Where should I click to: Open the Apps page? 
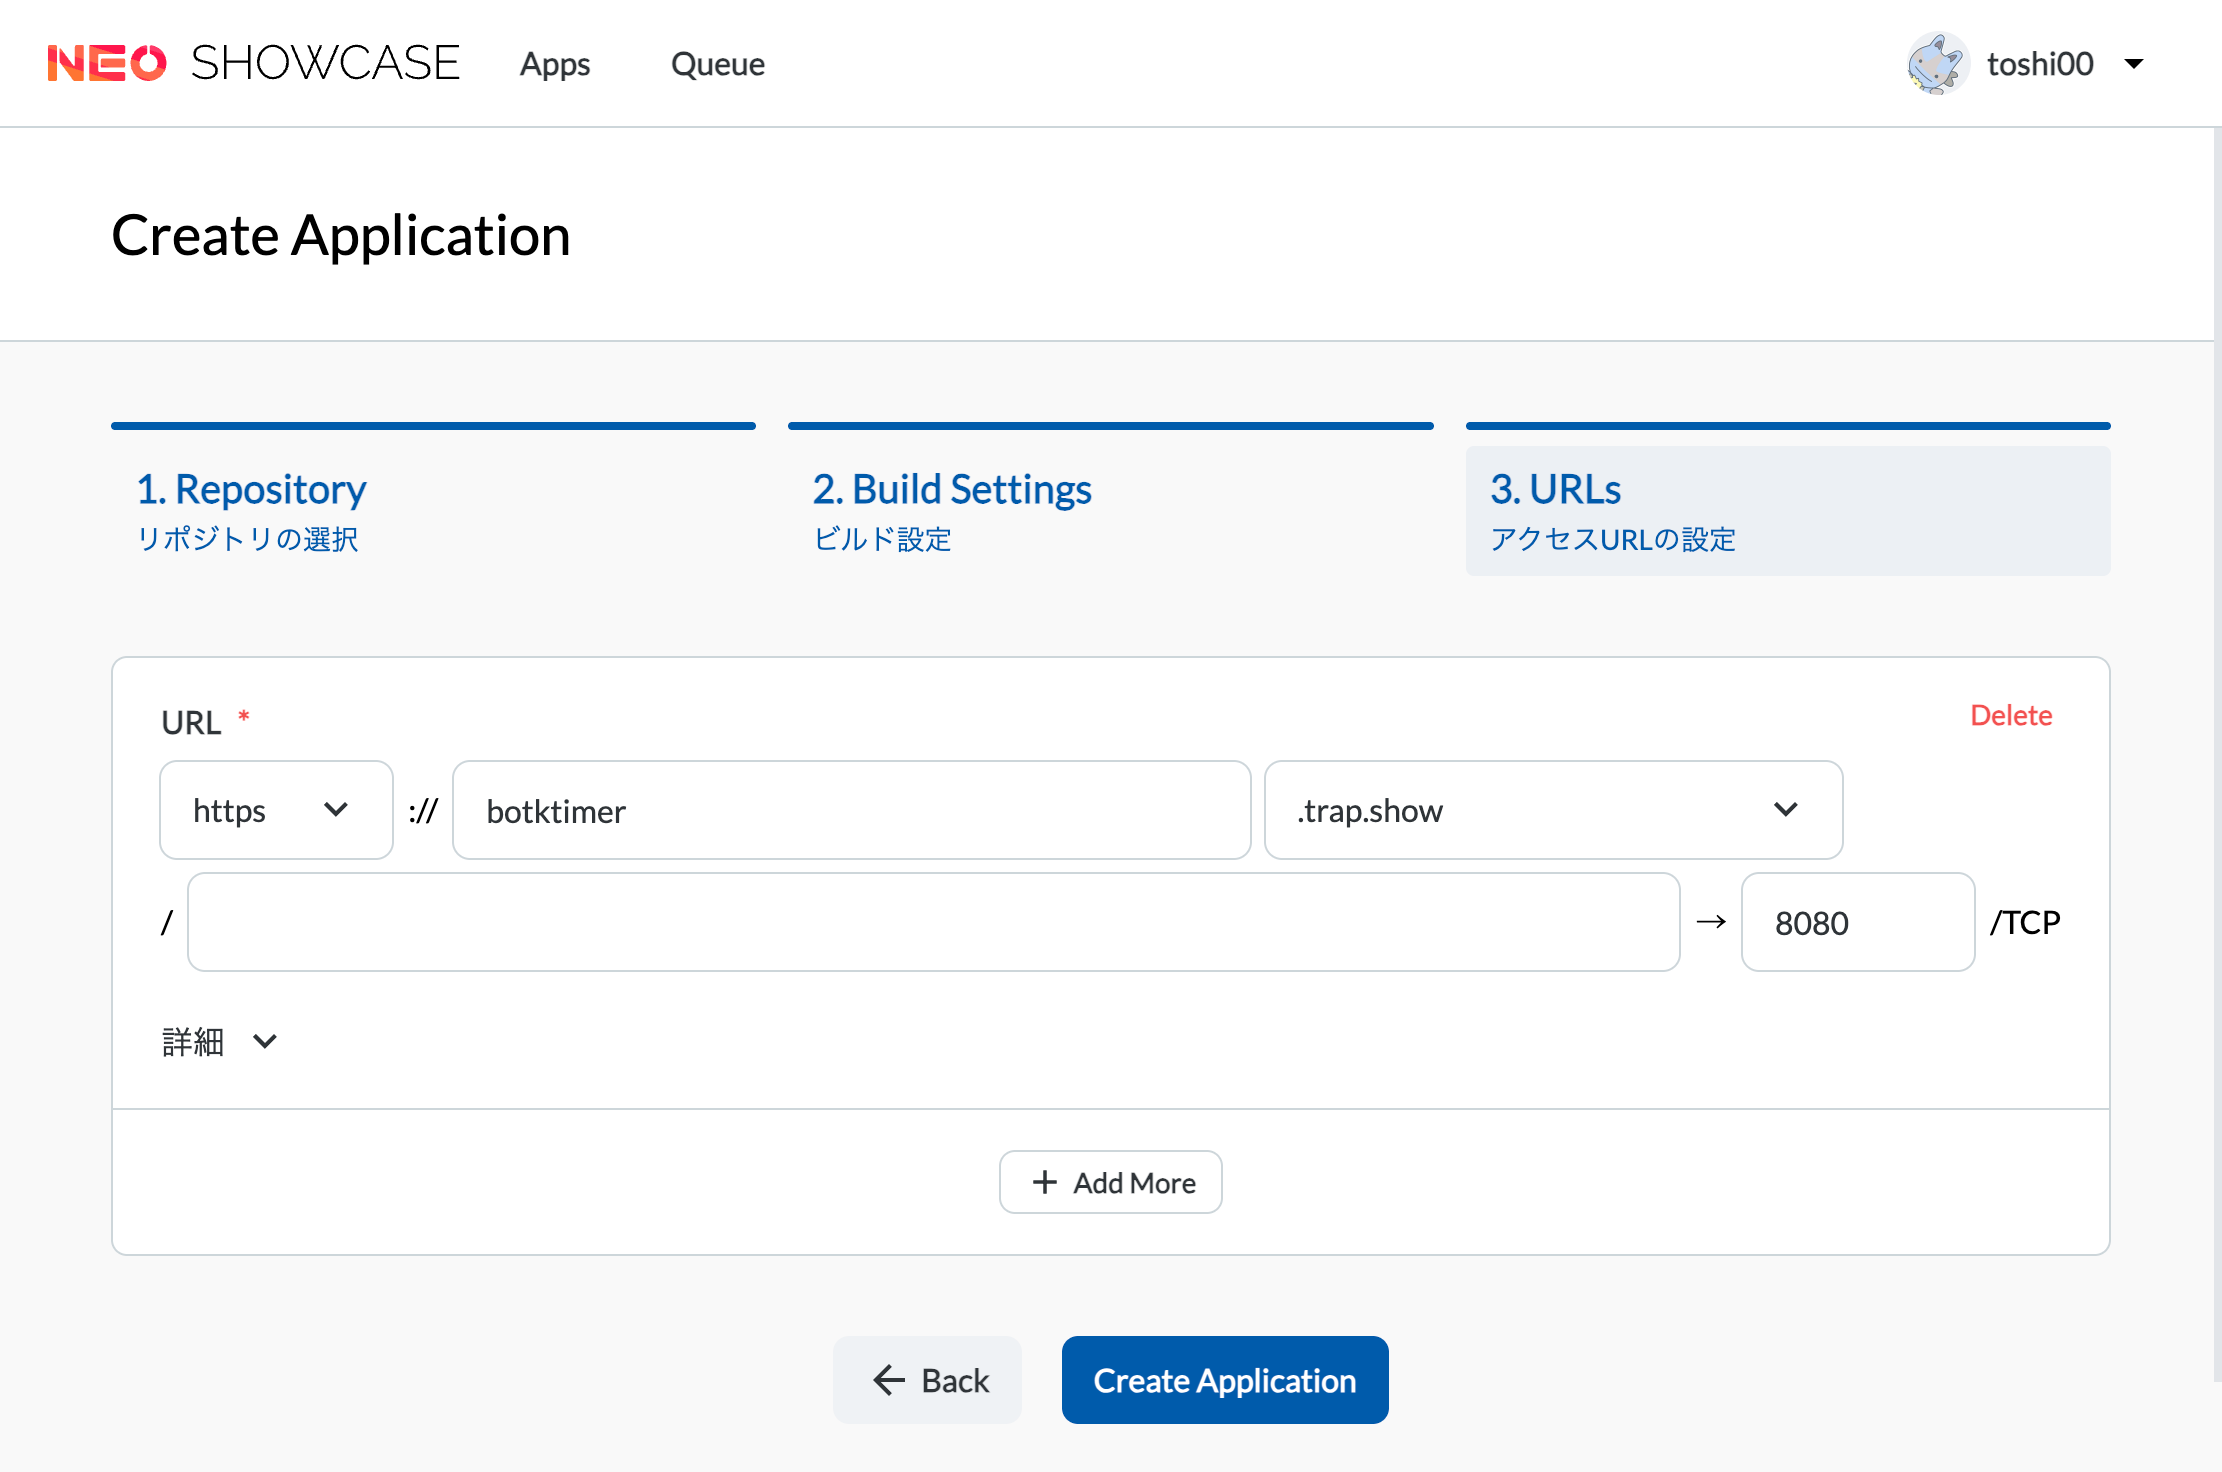(555, 64)
